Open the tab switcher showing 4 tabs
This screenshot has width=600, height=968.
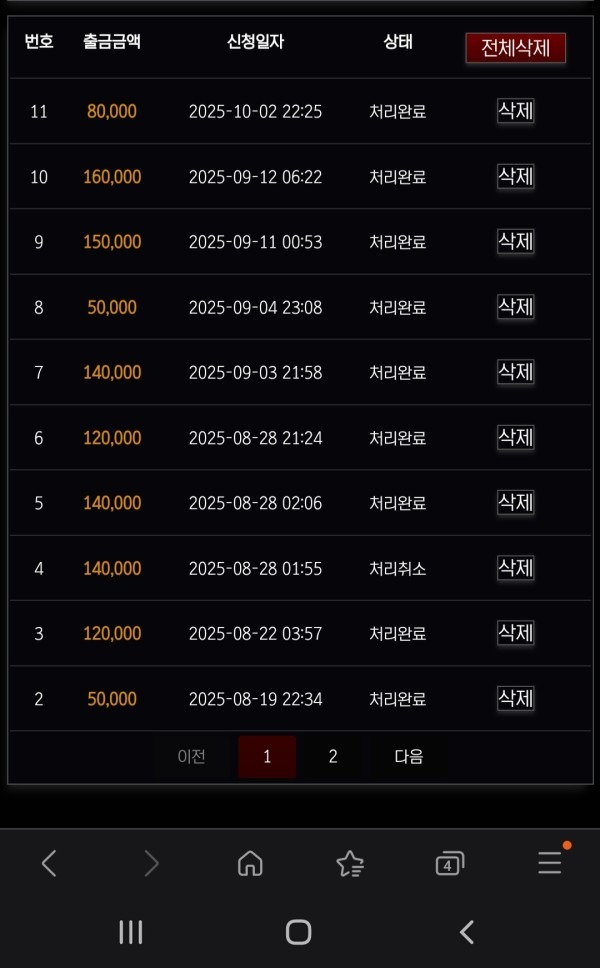[450, 863]
